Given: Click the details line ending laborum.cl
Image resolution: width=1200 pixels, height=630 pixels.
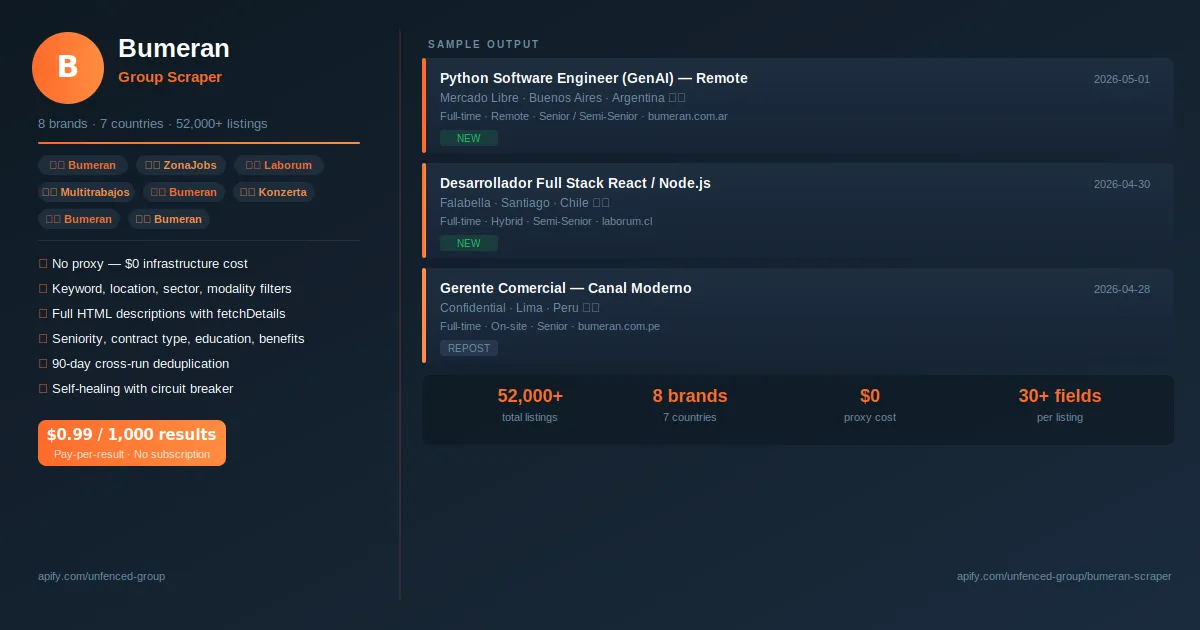Looking at the screenshot, I should tap(546, 221).
